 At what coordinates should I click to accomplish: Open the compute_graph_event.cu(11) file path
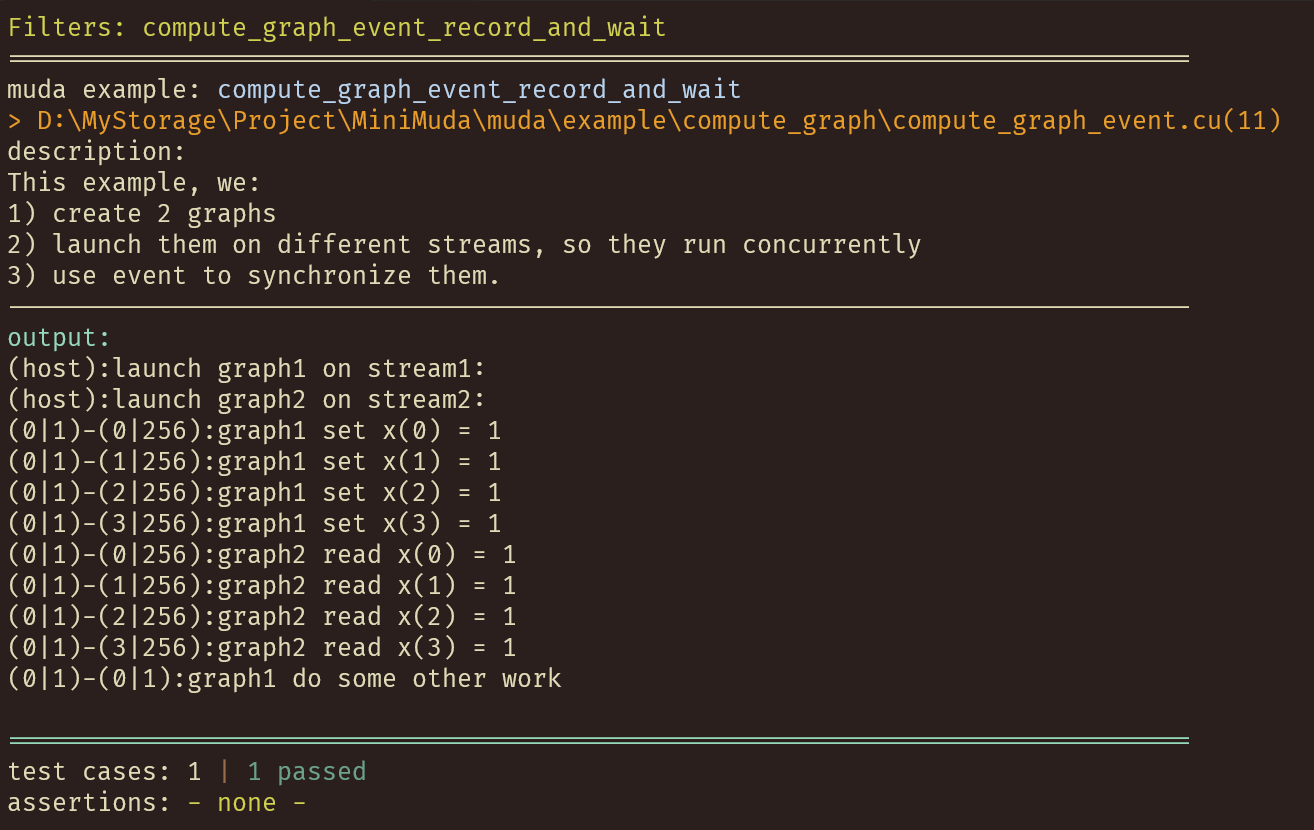[x=645, y=121]
